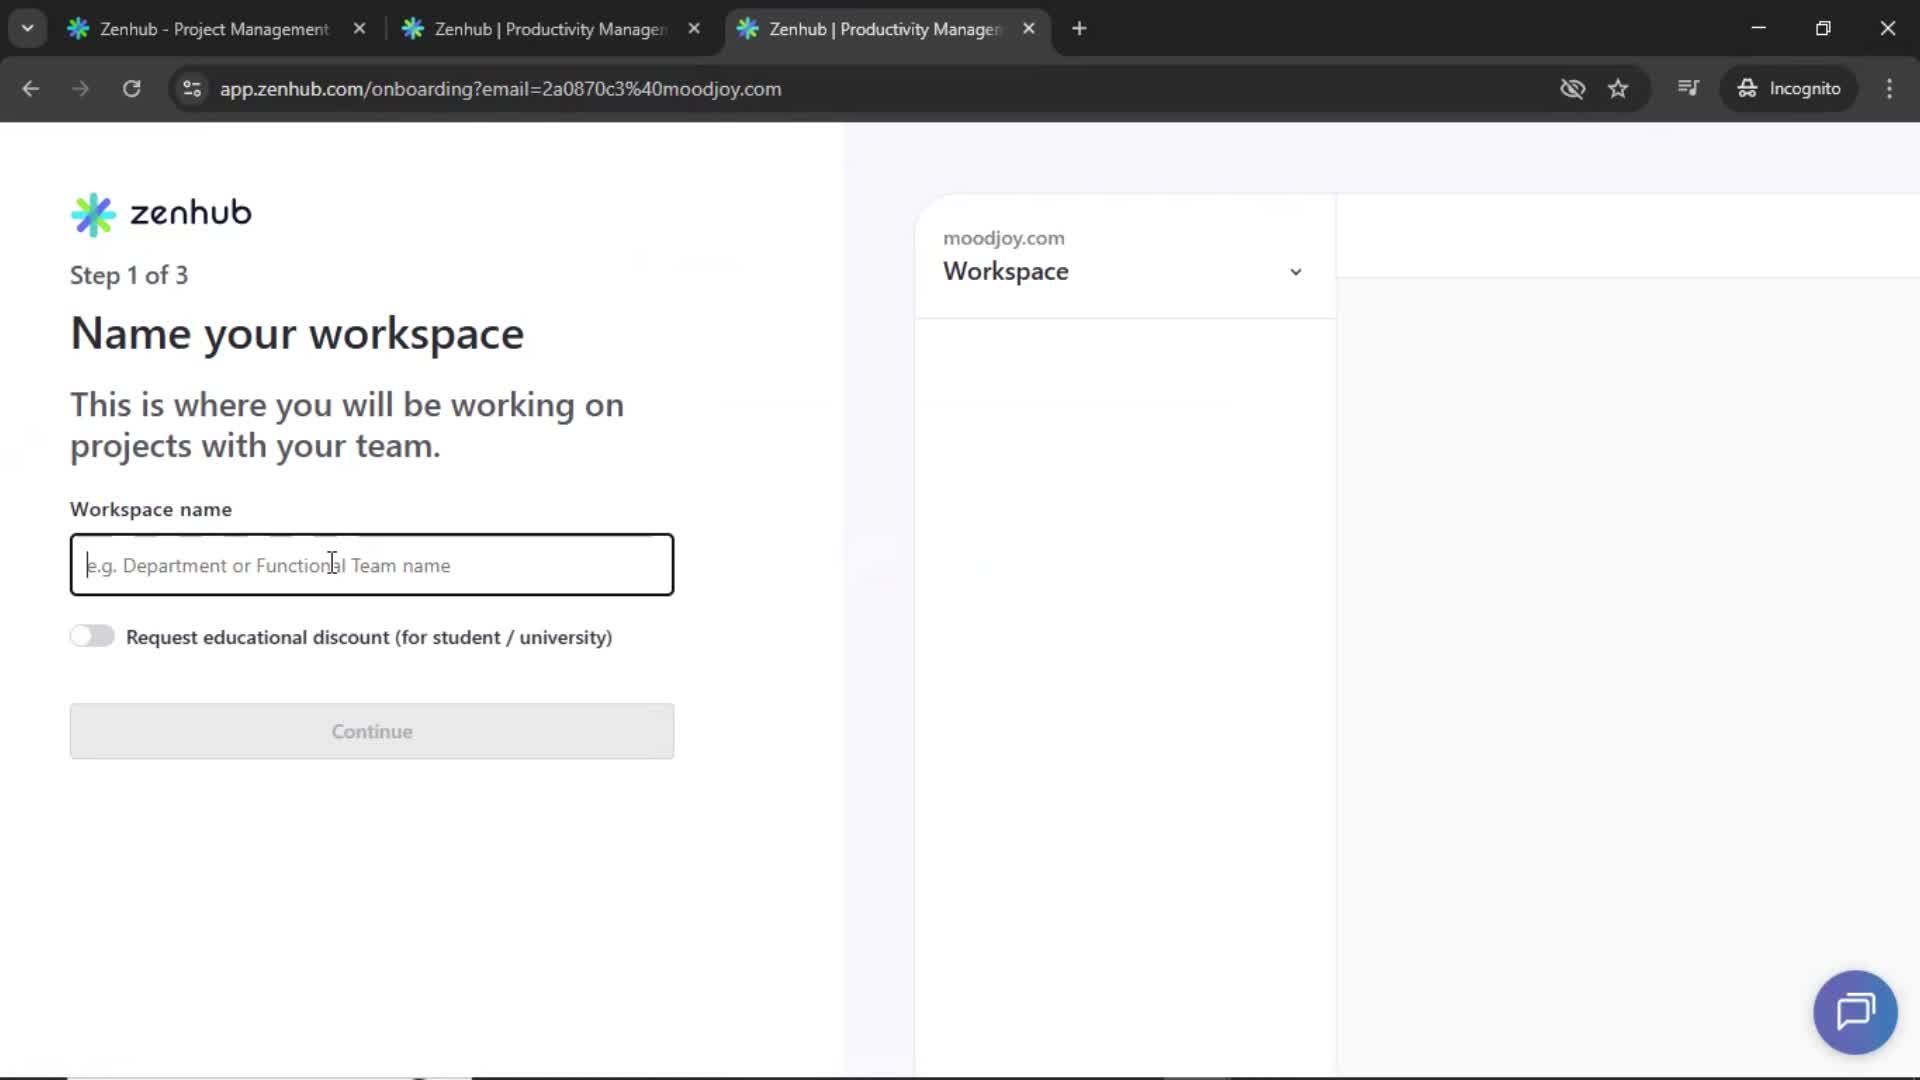Viewport: 1920px width, 1080px height.
Task: Open Chrome's three-dot menu
Action: tap(1889, 89)
